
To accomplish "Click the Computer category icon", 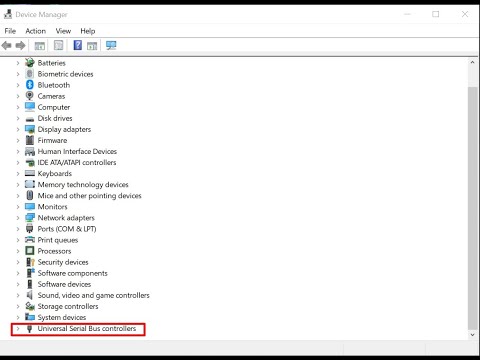I will [x=30, y=107].
